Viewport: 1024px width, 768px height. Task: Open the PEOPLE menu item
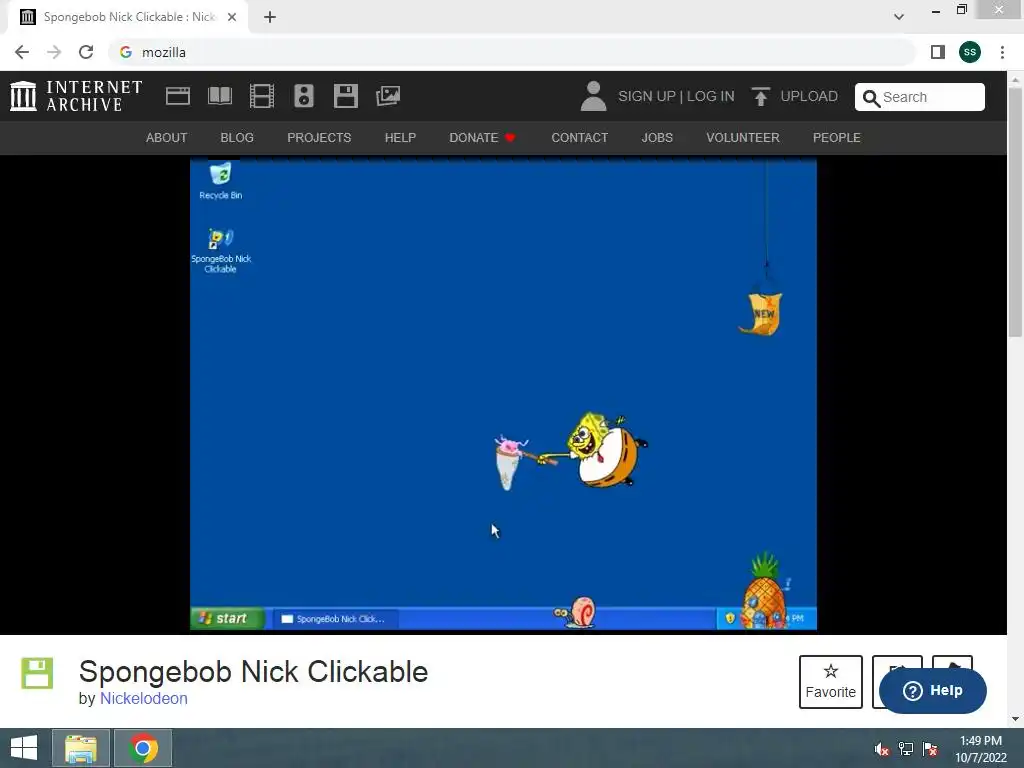(837, 138)
